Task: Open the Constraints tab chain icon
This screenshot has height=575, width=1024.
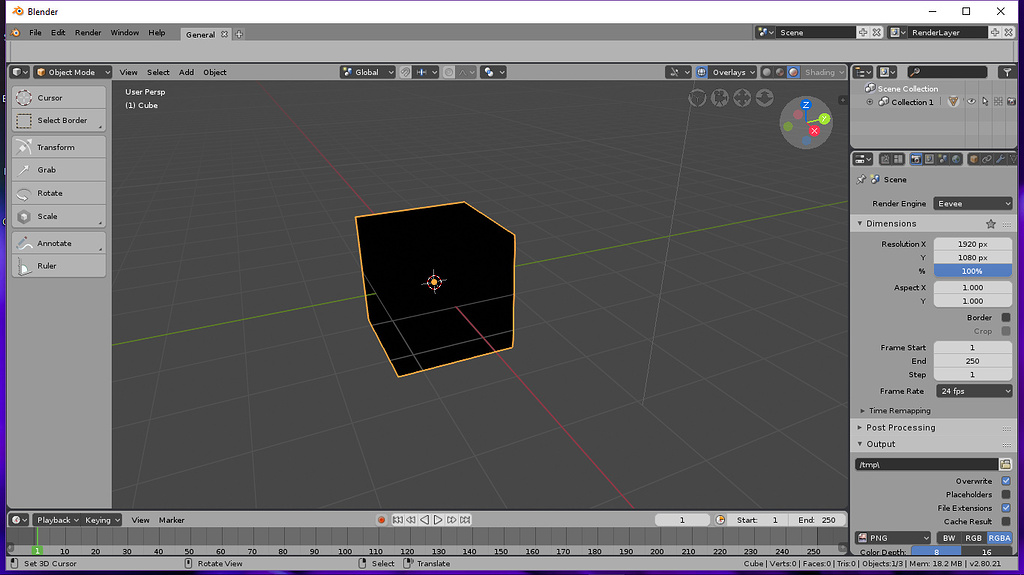Action: pos(986,159)
